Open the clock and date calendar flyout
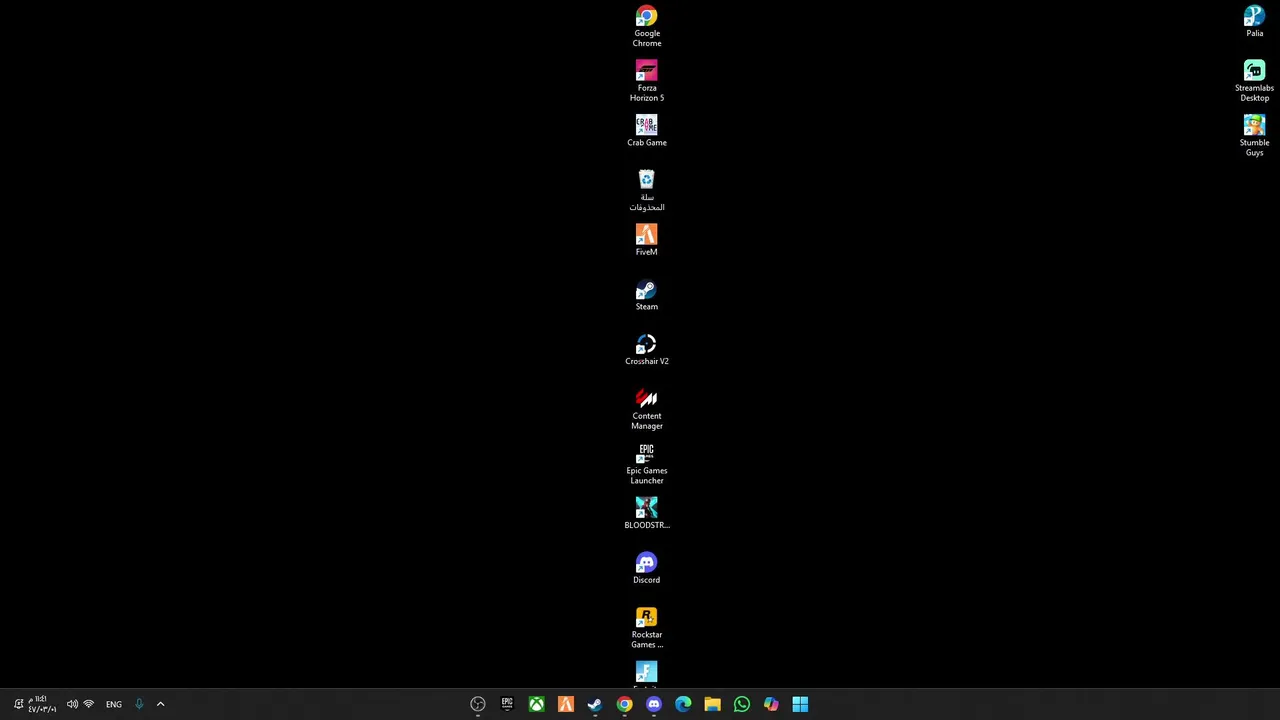The image size is (1280, 720). pyautogui.click(x=42, y=704)
